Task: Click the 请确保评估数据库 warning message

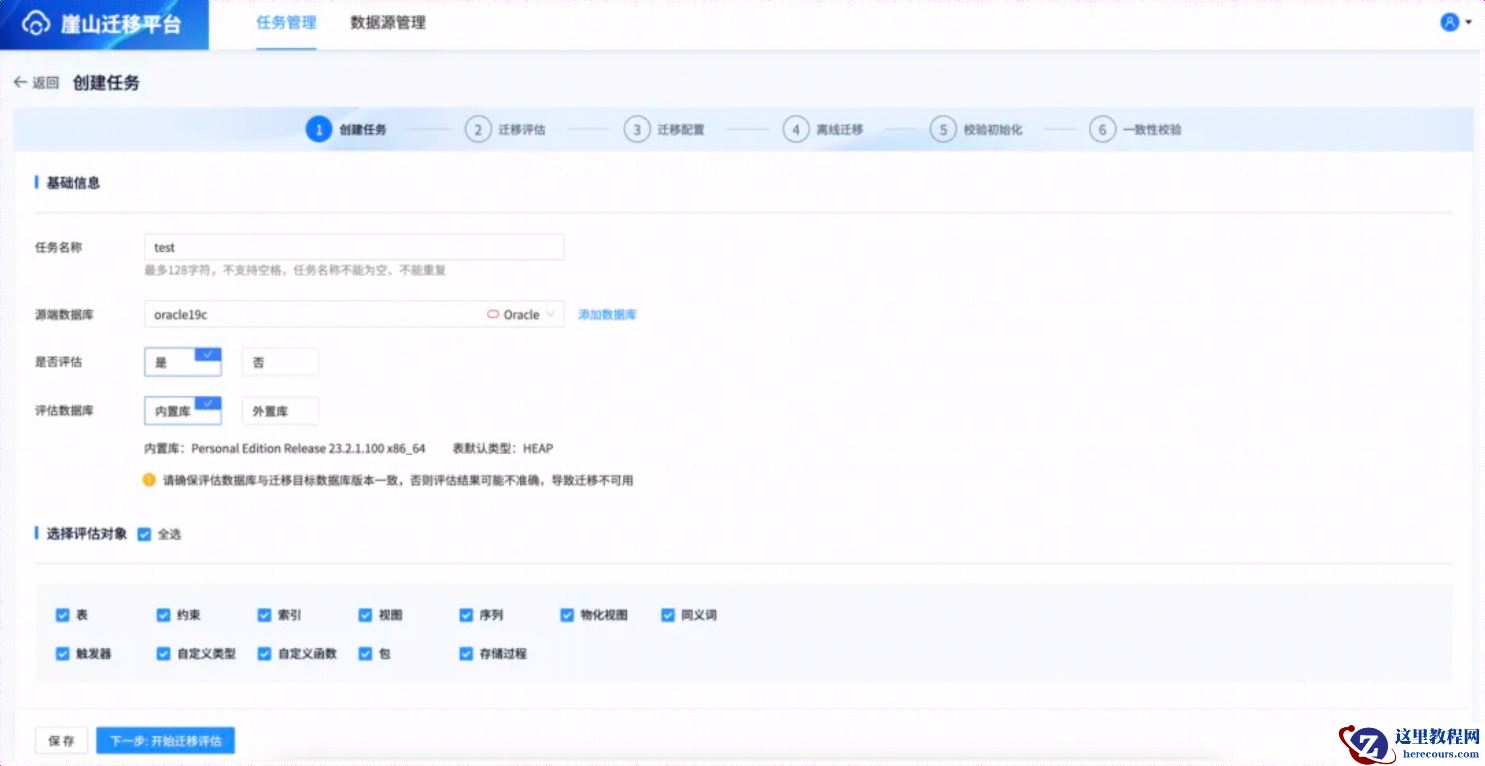Action: click(398, 480)
